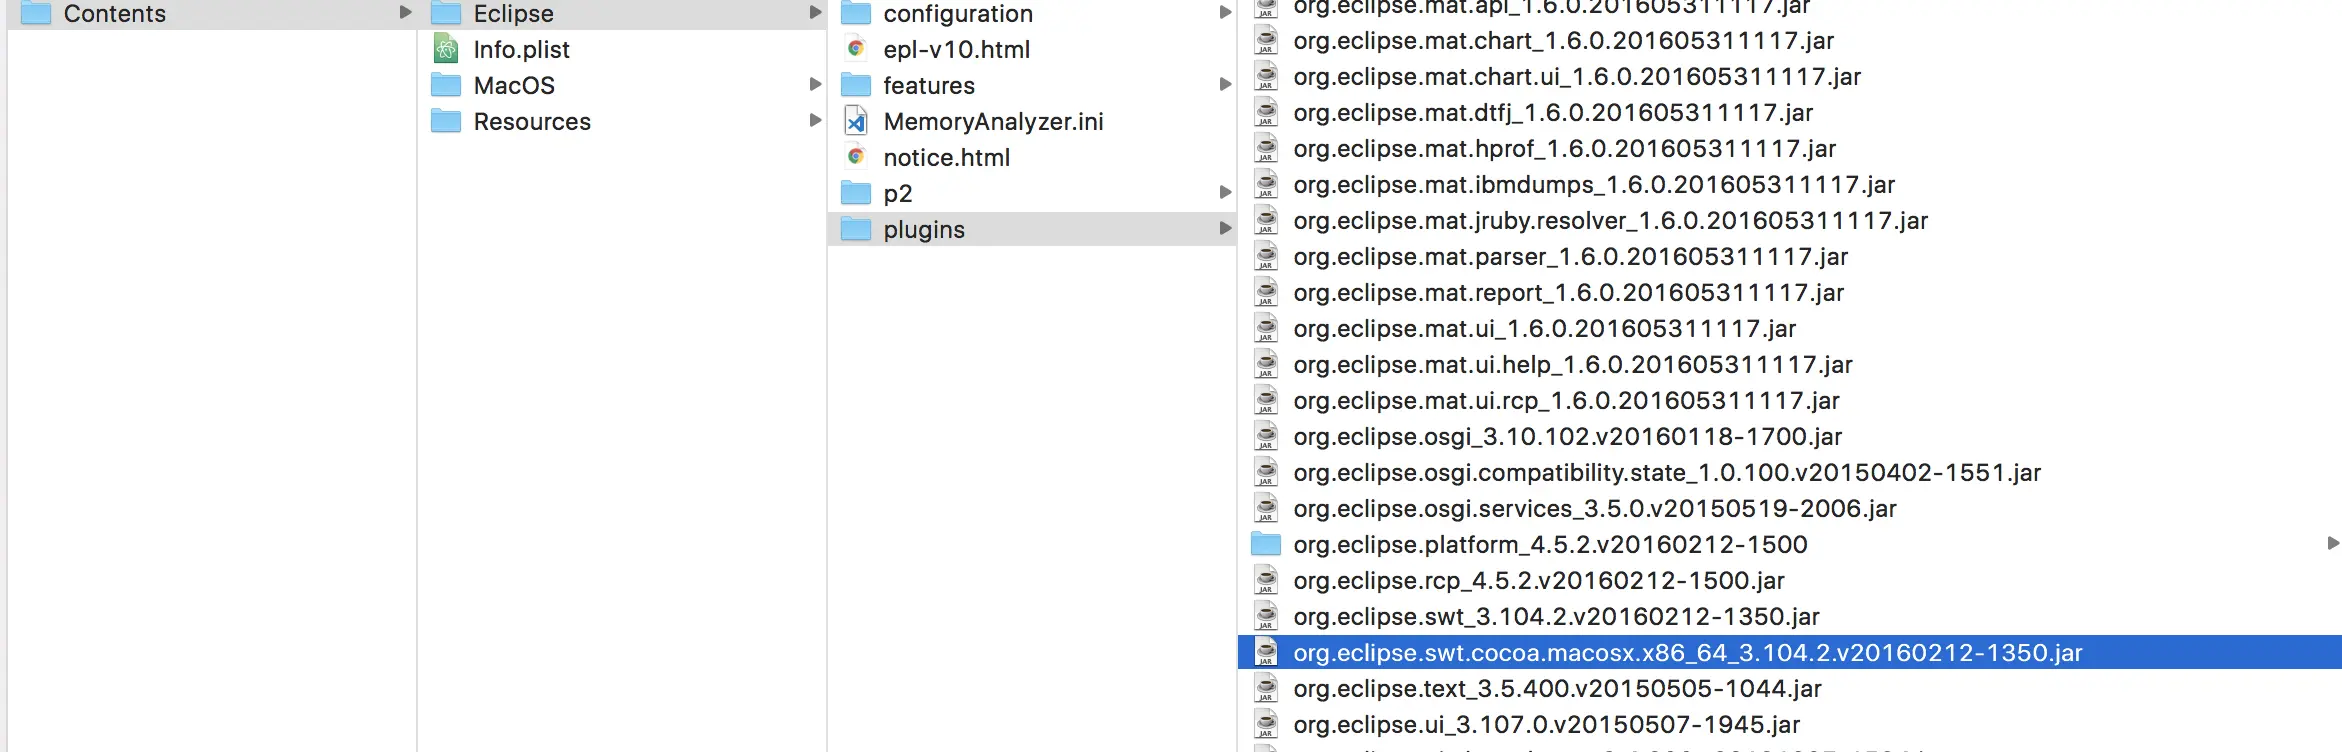Click the Info.plist file icon
Screen dimensions: 2342x752
(x=446, y=48)
